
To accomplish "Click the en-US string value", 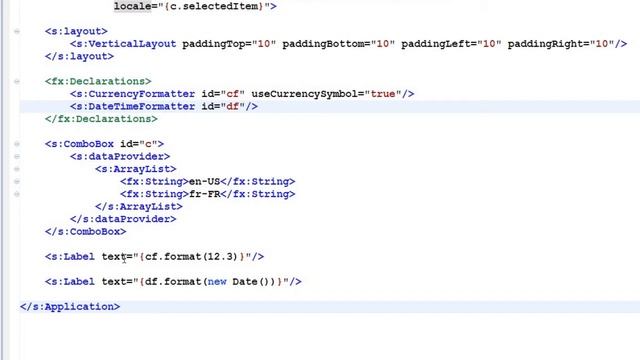I will 204,182.
